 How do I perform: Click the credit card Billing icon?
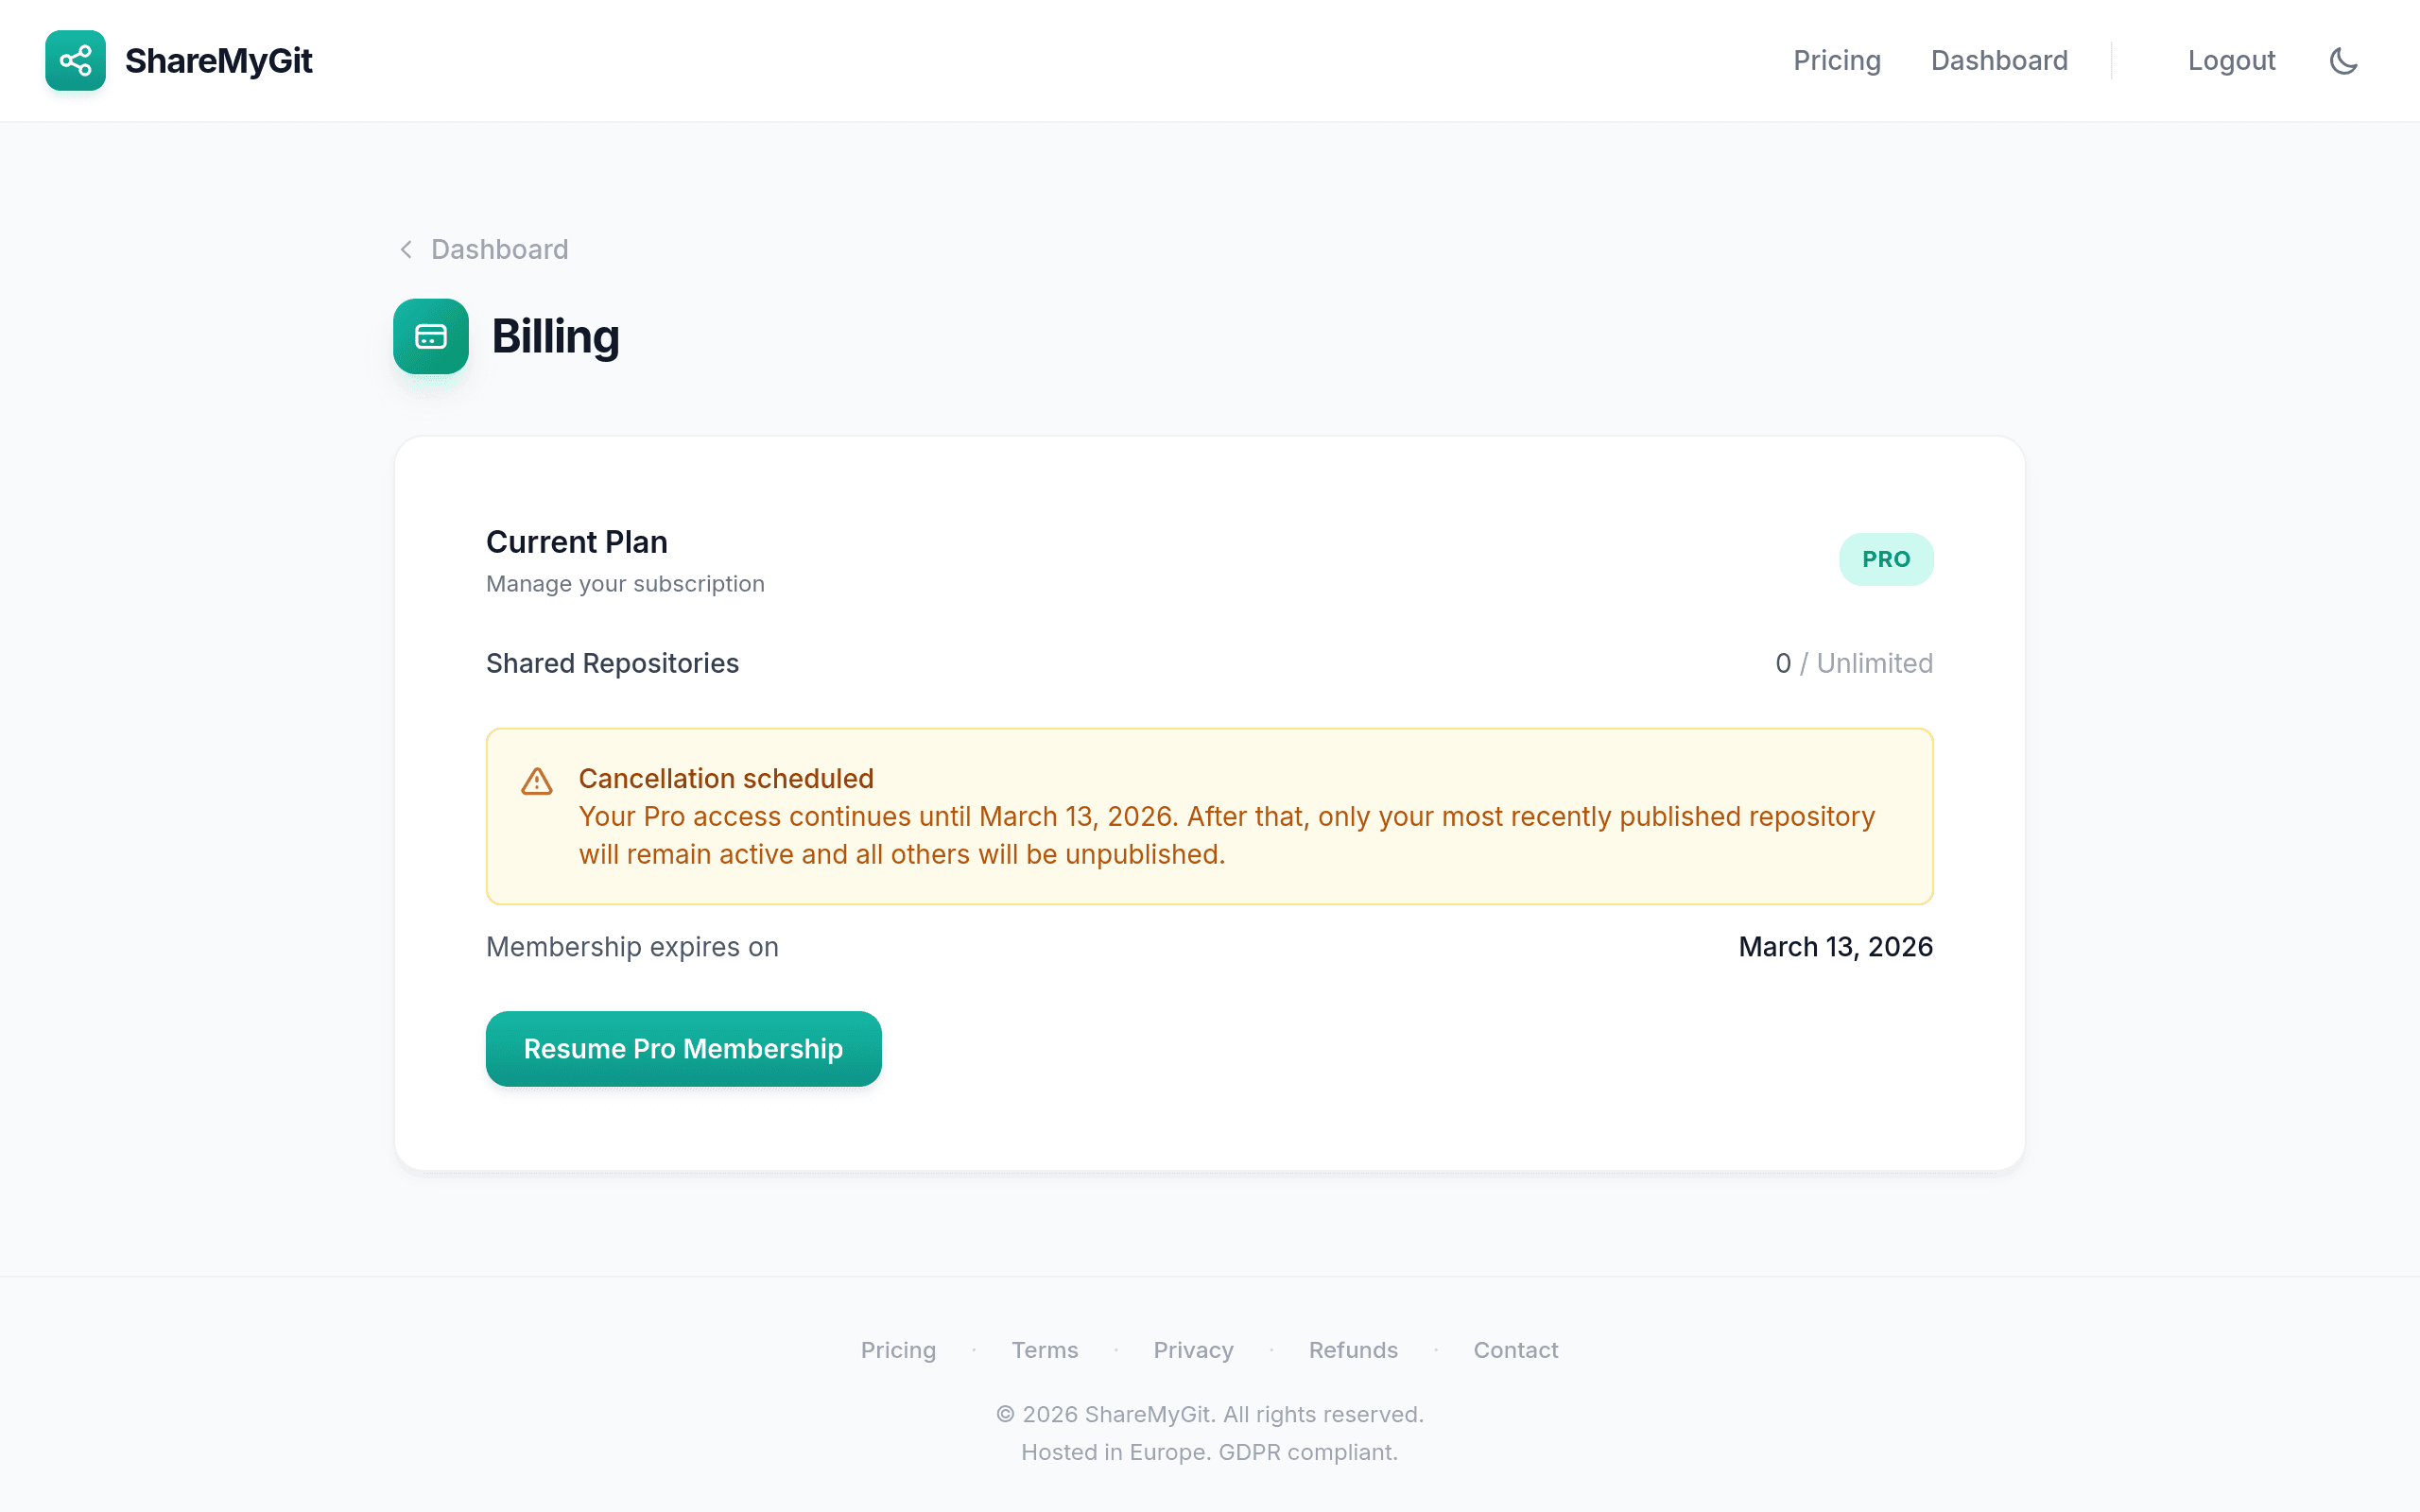pos(430,337)
